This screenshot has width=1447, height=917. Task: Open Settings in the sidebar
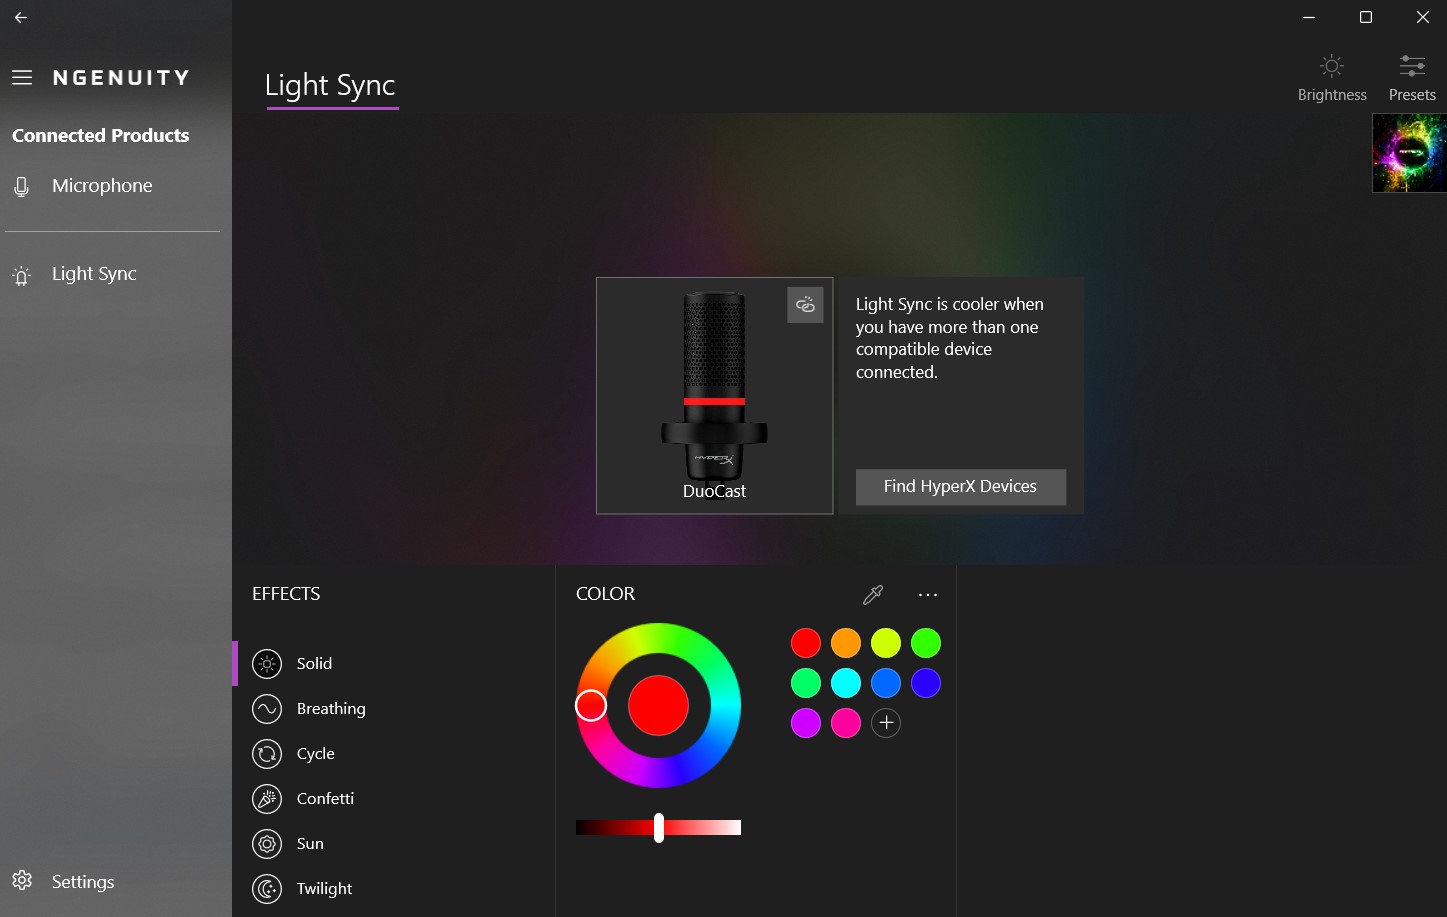click(82, 882)
